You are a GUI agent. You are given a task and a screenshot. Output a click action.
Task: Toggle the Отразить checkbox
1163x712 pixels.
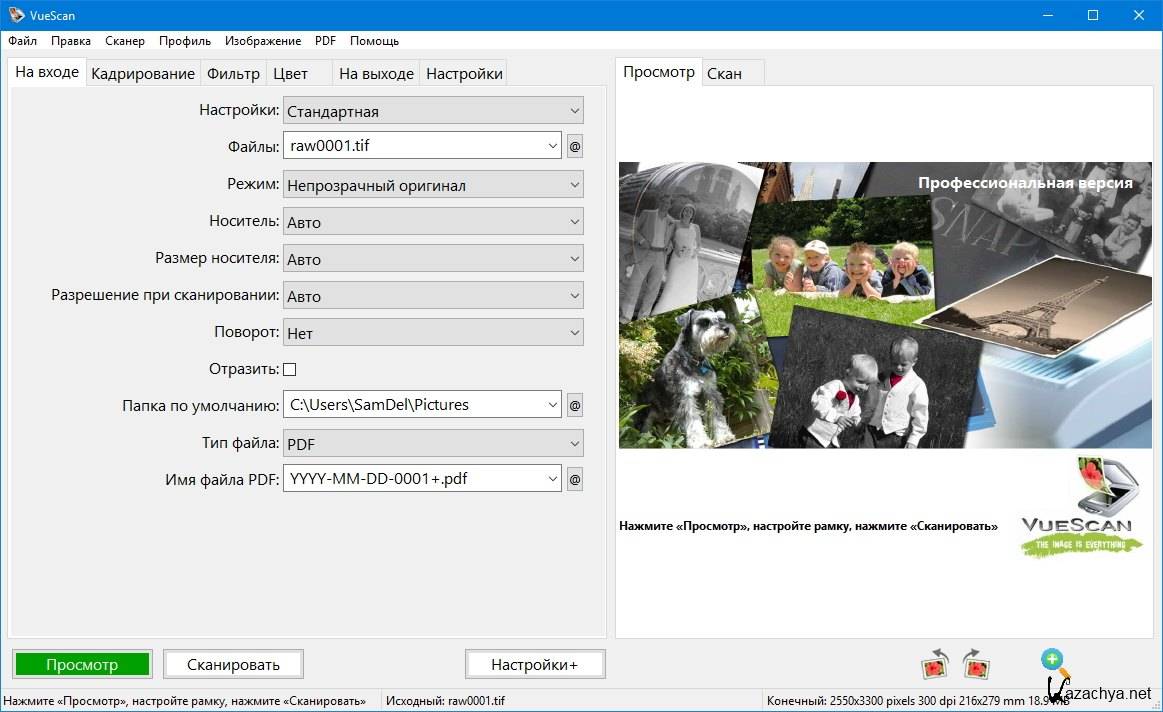(x=290, y=369)
